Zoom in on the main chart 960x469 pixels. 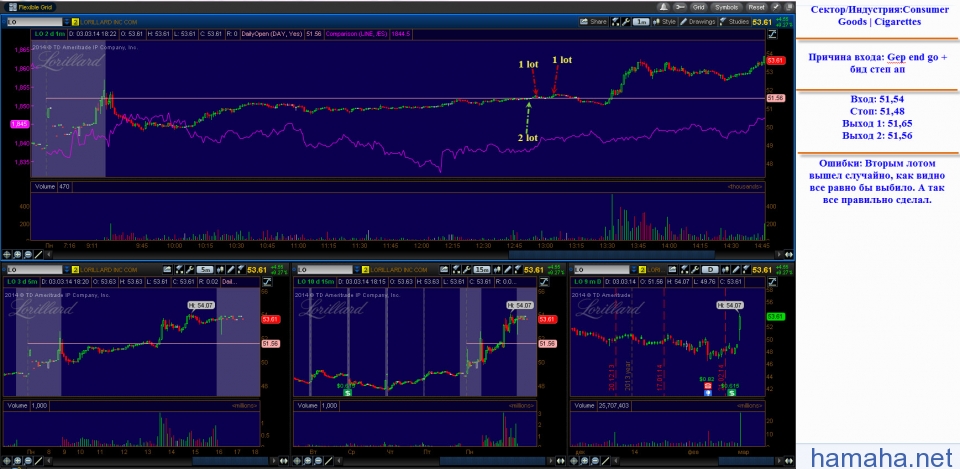click(17, 254)
